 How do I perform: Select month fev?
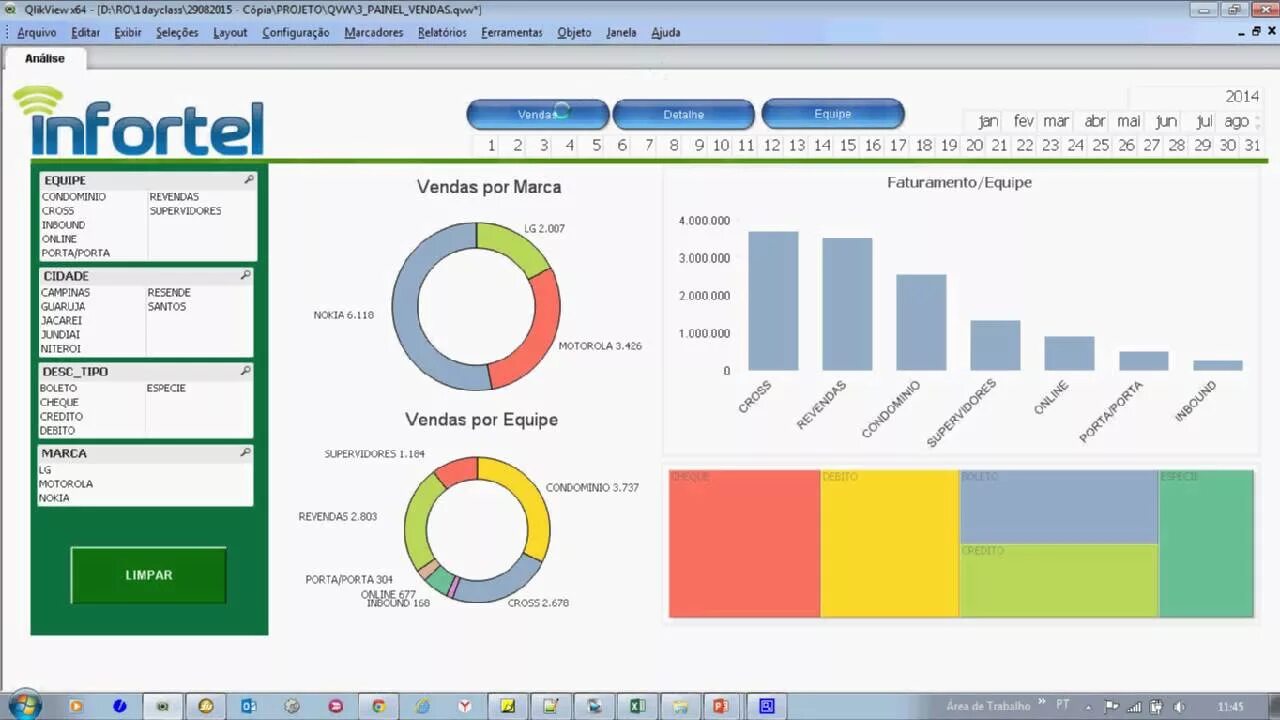[1023, 121]
